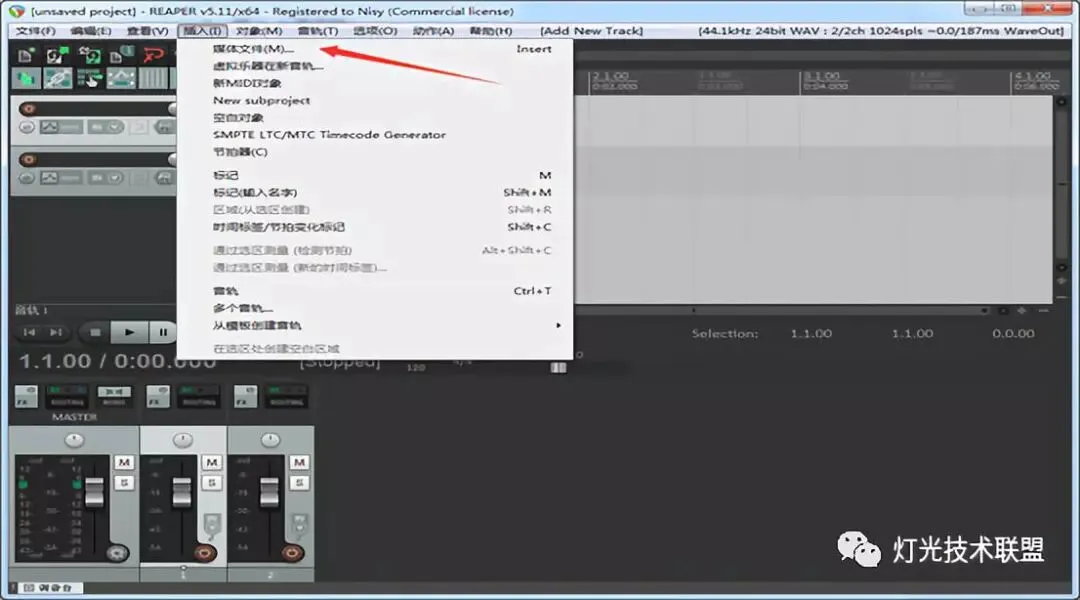Arm track 1 for recording in track panel
This screenshot has height=600, width=1080.
(x=28, y=109)
